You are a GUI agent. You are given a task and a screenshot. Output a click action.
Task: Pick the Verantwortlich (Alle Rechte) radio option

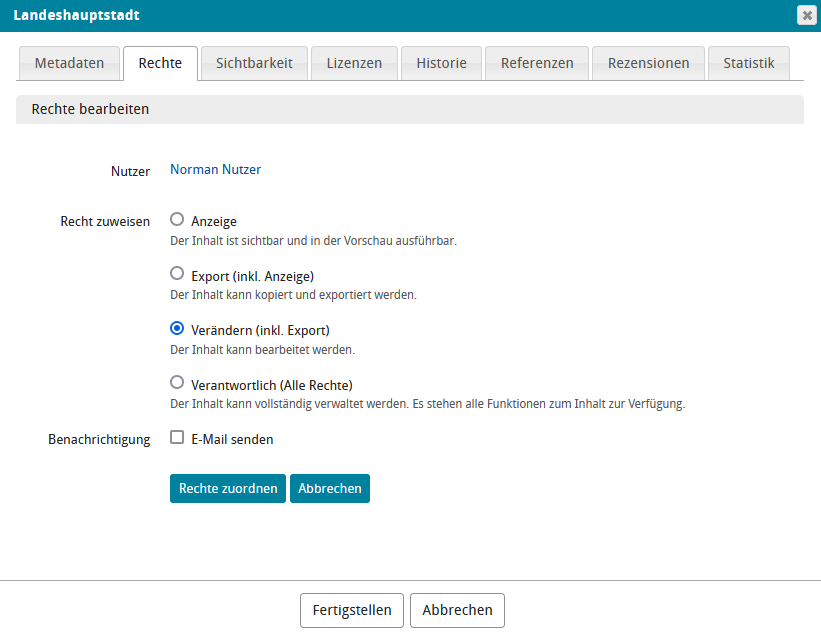pyautogui.click(x=177, y=382)
